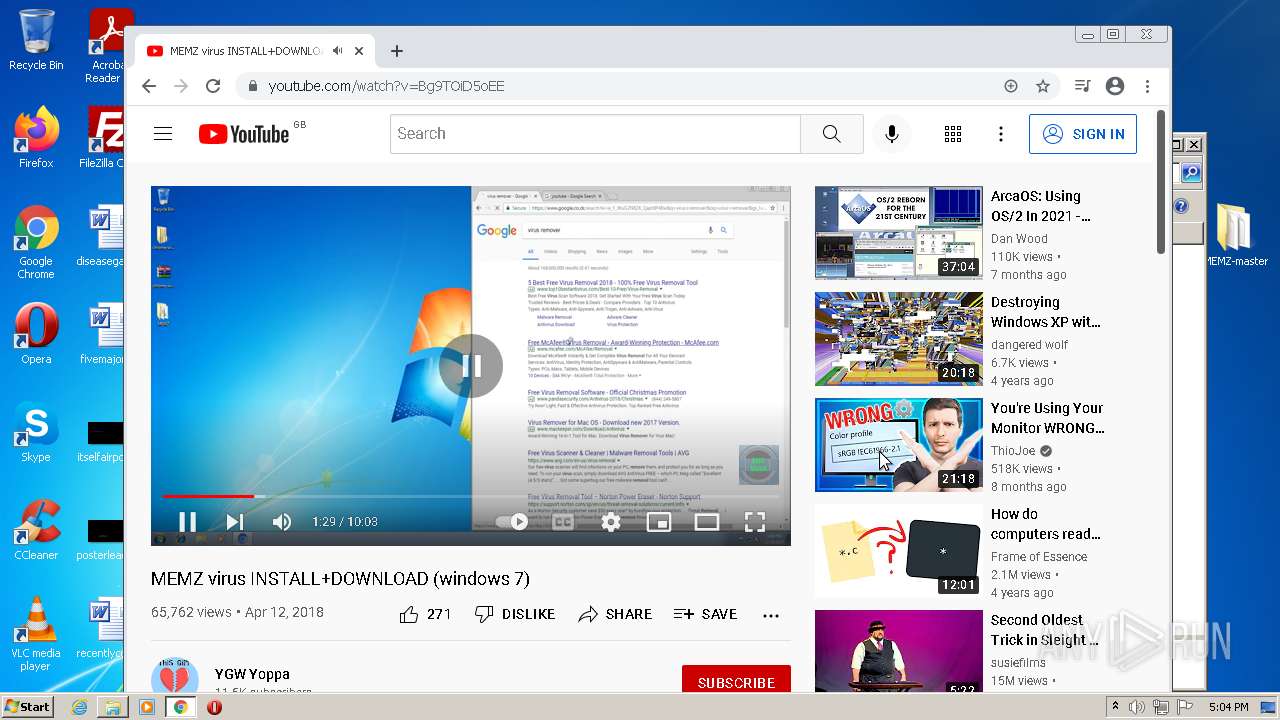Click the large pause overlay in the video
1280x720 pixels.
coord(471,366)
